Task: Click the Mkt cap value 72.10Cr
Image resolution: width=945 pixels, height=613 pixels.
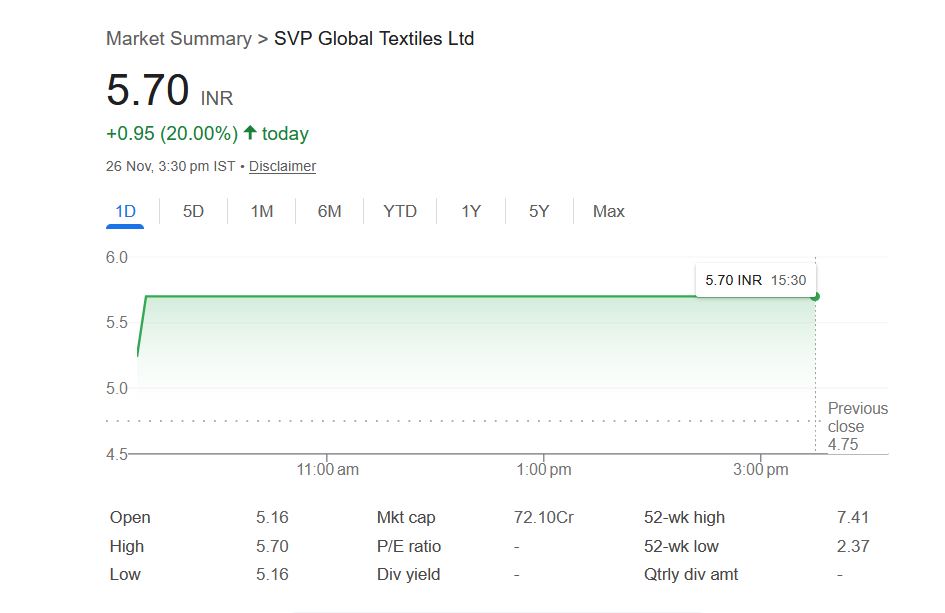Action: (543, 517)
